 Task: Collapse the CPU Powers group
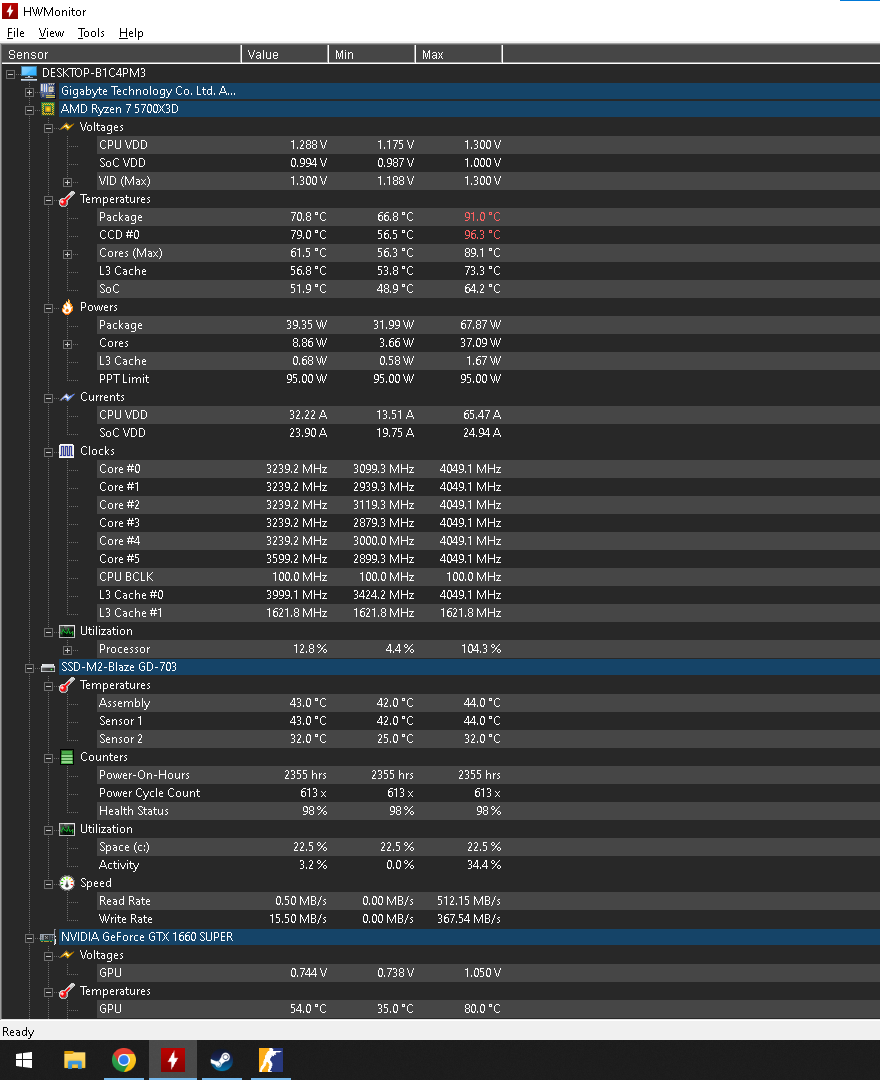coord(48,308)
